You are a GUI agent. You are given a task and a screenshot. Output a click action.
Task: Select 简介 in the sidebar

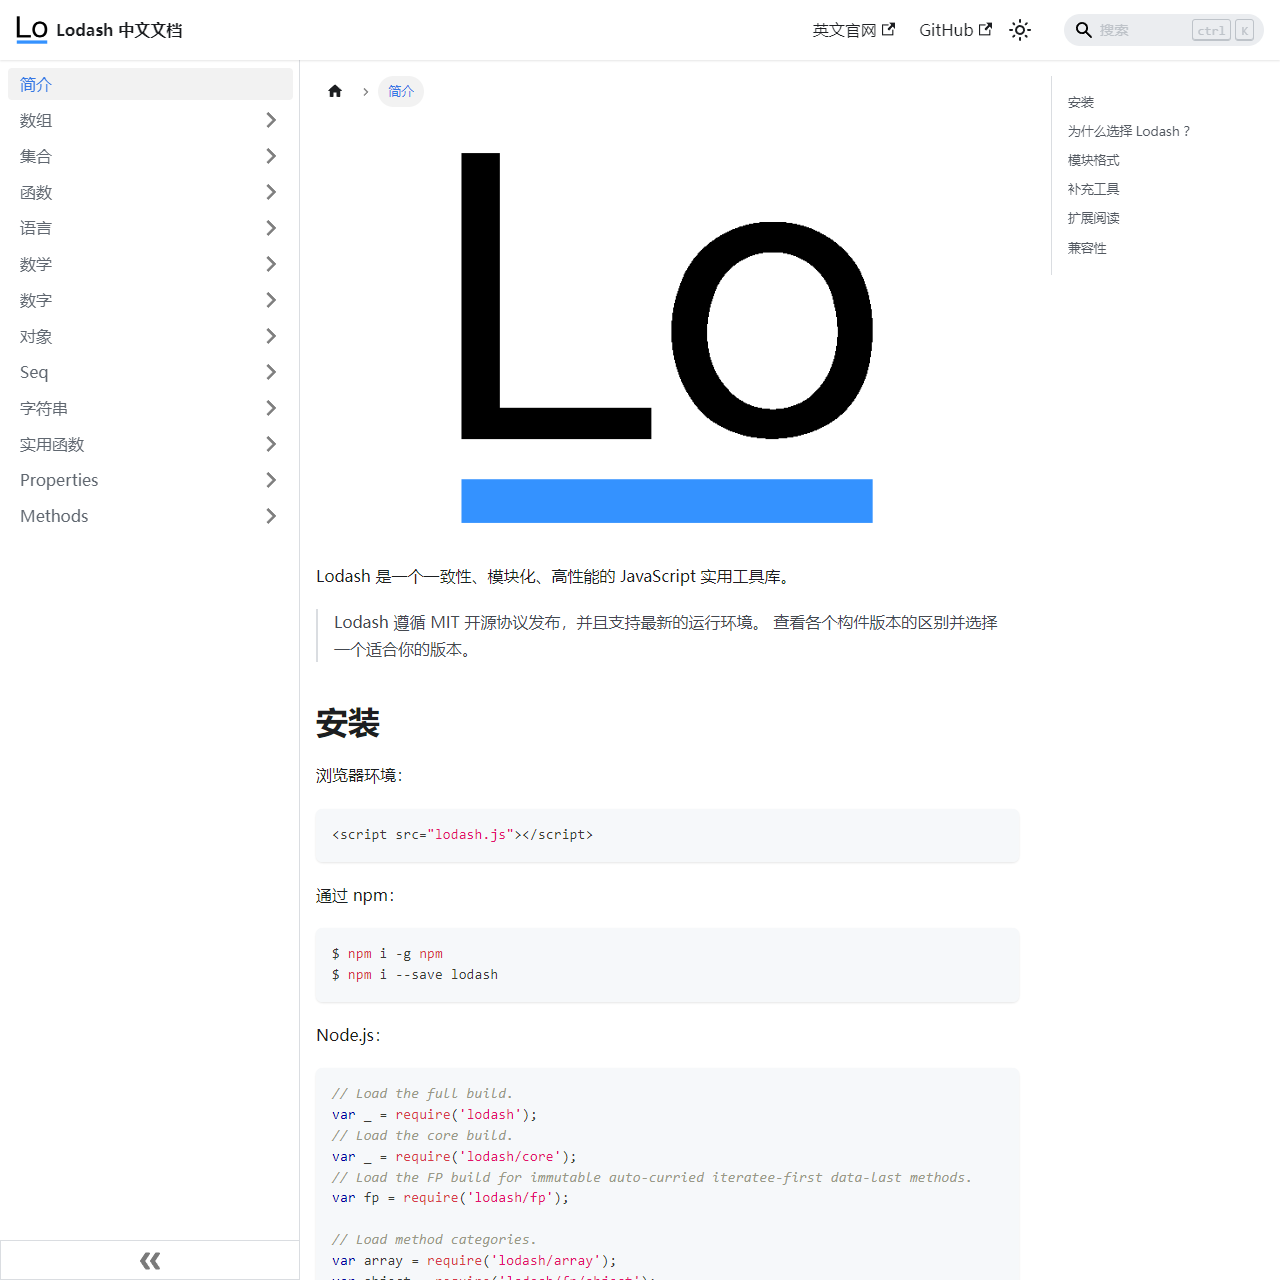[x=150, y=84]
